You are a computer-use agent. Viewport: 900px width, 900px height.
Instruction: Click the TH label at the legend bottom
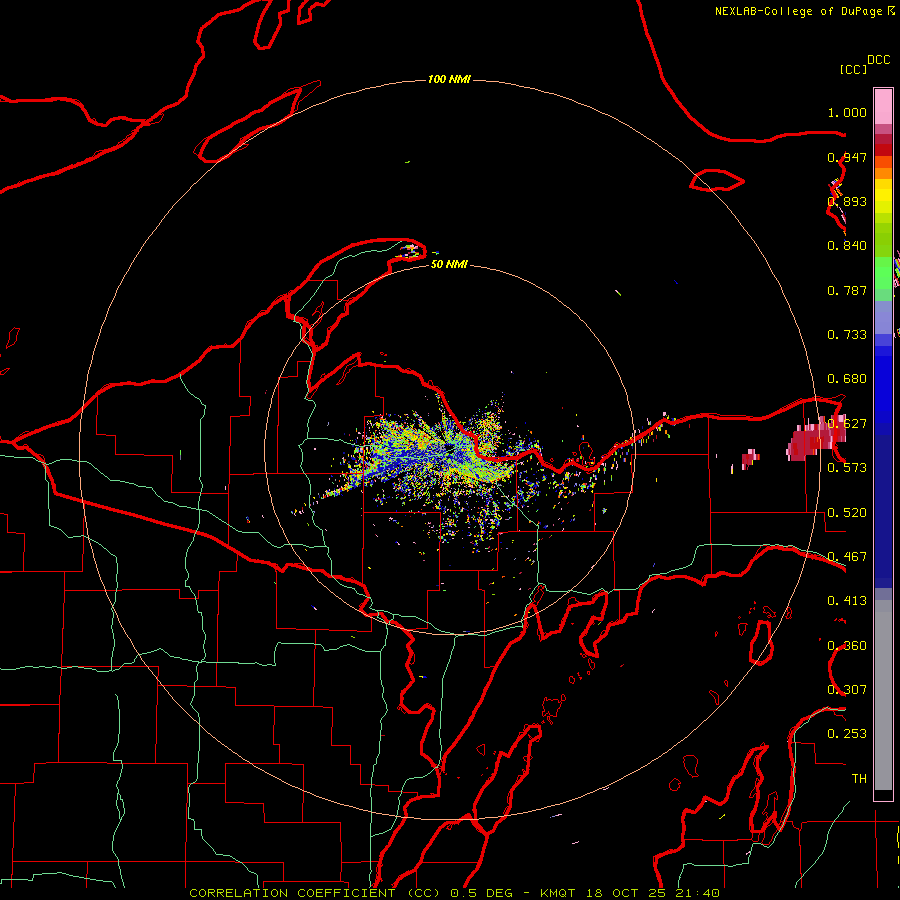tap(859, 778)
